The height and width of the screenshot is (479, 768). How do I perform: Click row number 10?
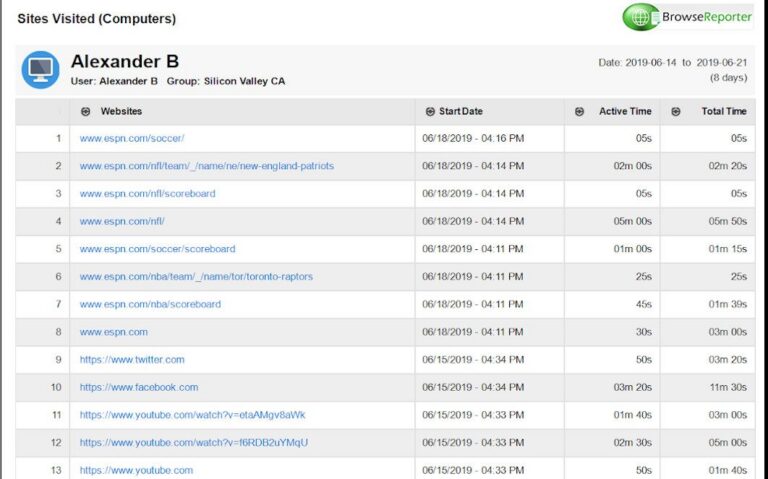(56, 387)
